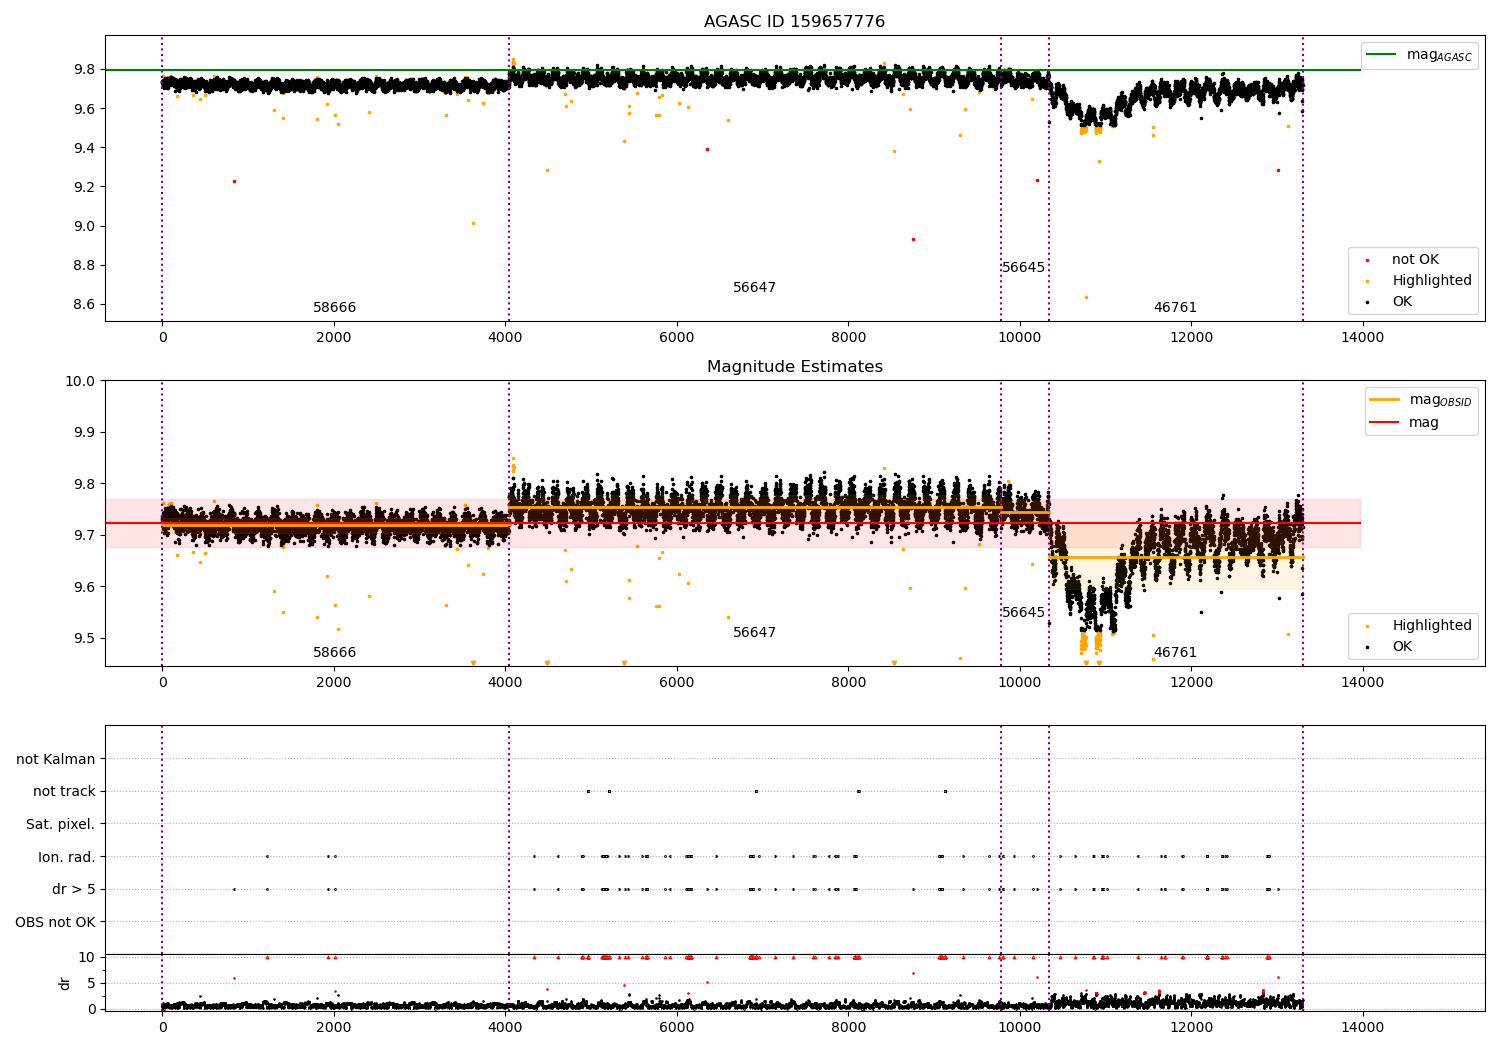Screen dimensions: 1500x1050
Task: Click x-axis tick 10000 under the bottom plot
Action: coord(1020,1028)
